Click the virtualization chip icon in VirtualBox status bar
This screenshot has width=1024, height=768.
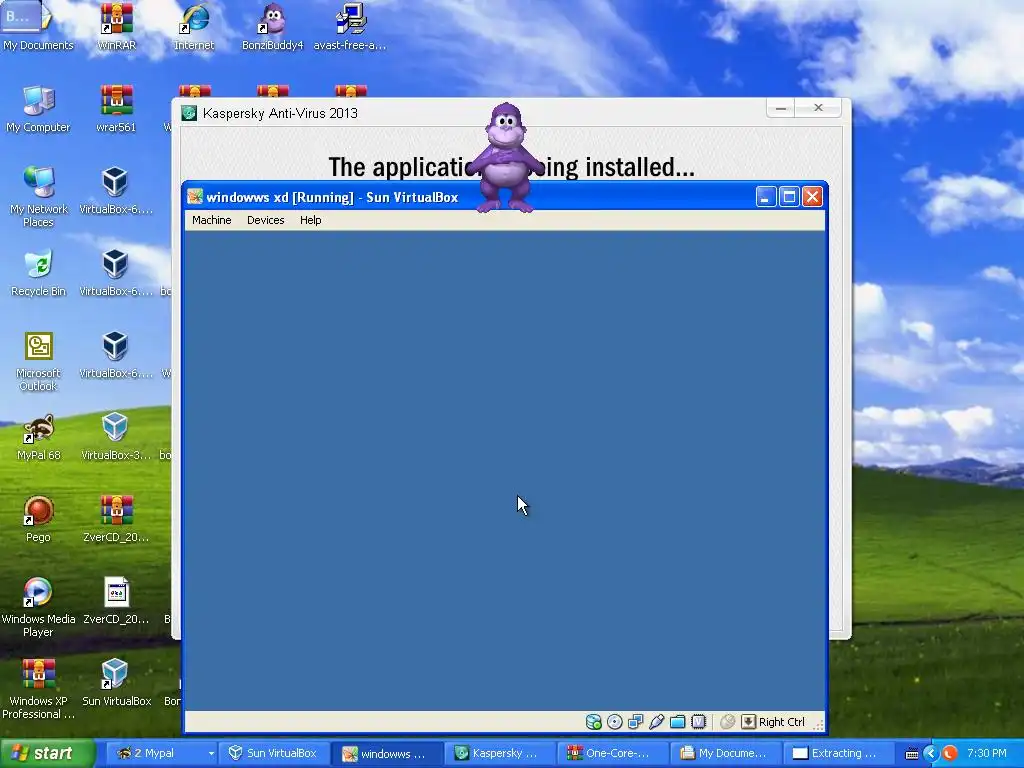[699, 722]
